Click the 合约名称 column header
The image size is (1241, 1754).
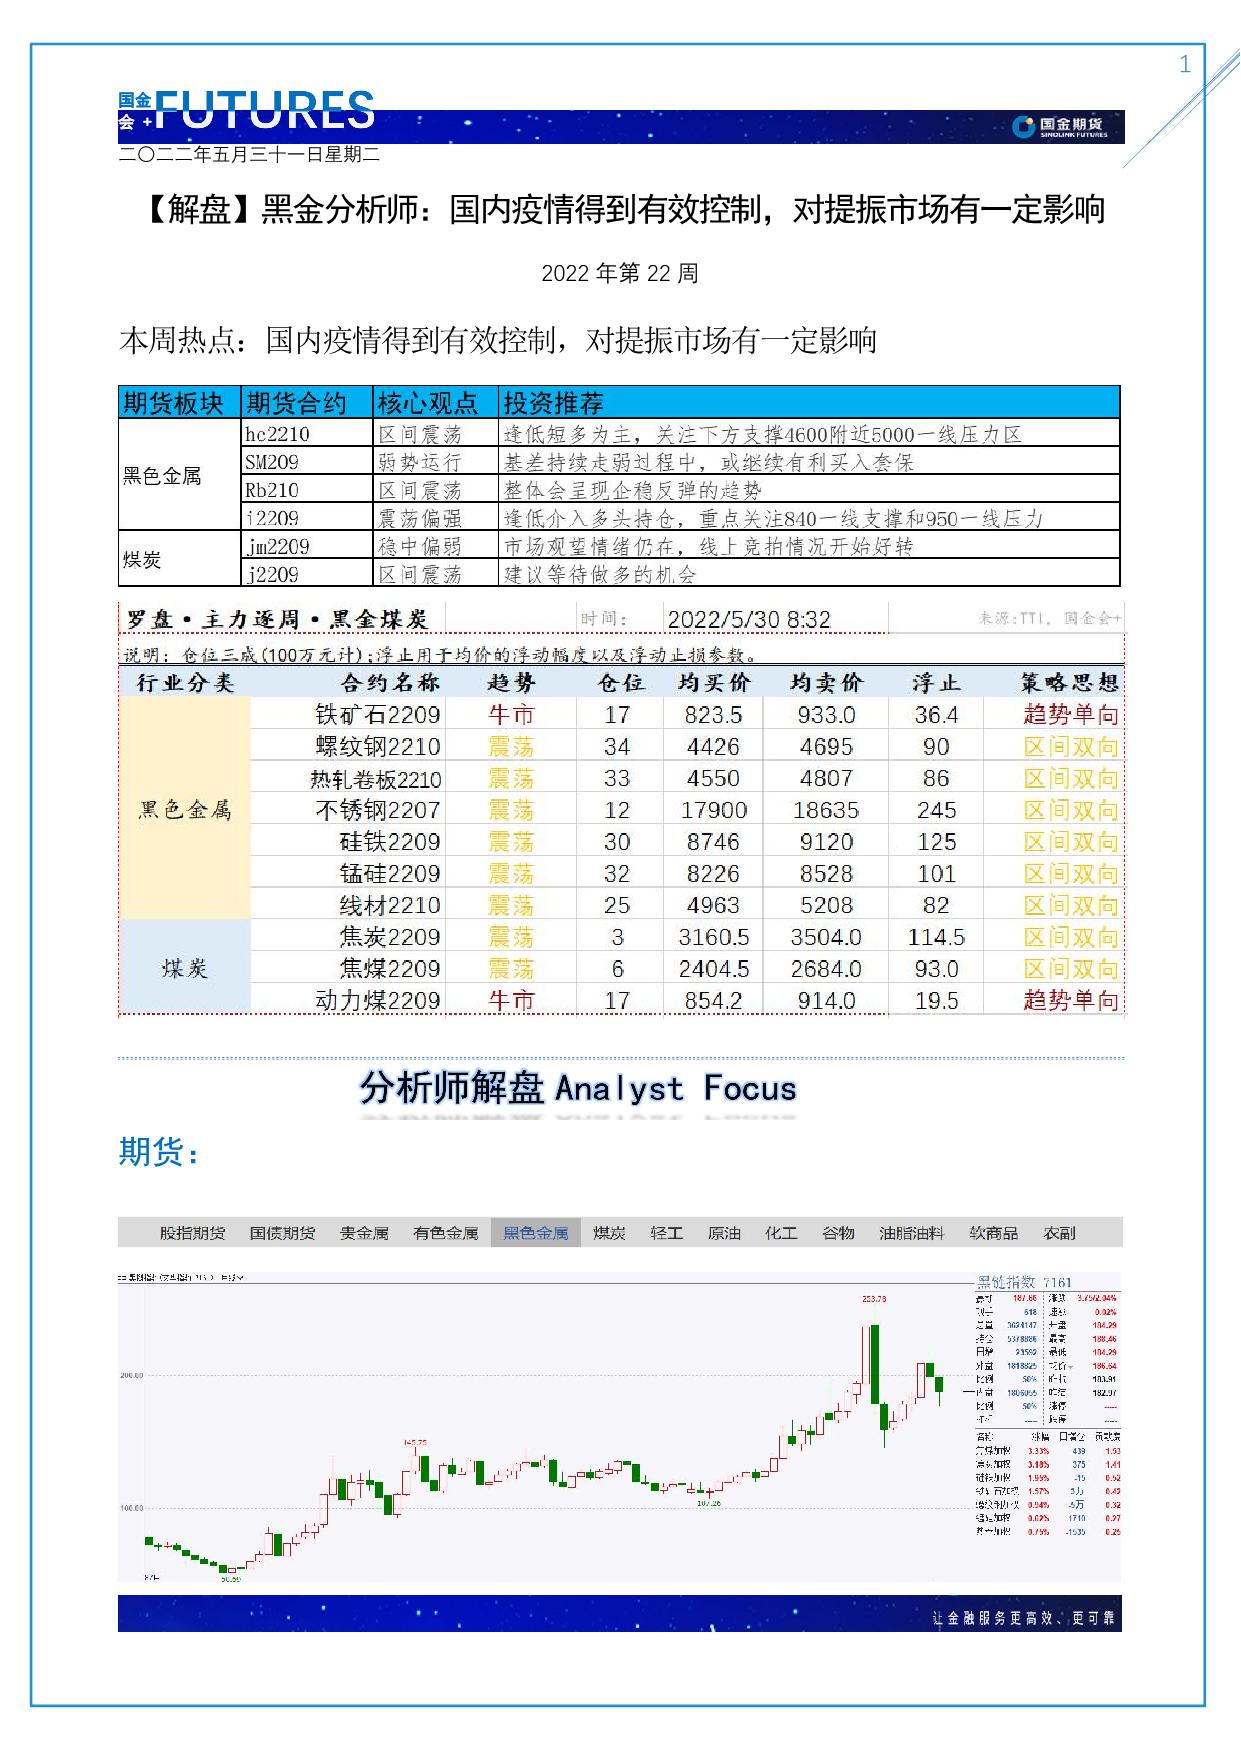tap(390, 683)
